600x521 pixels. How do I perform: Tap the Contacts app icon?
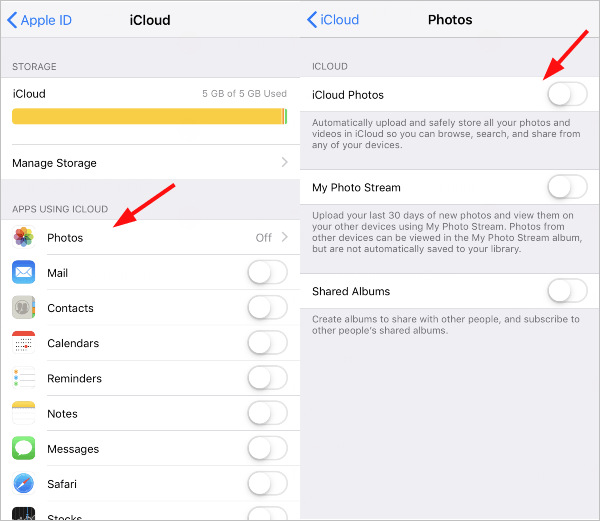tap(23, 308)
